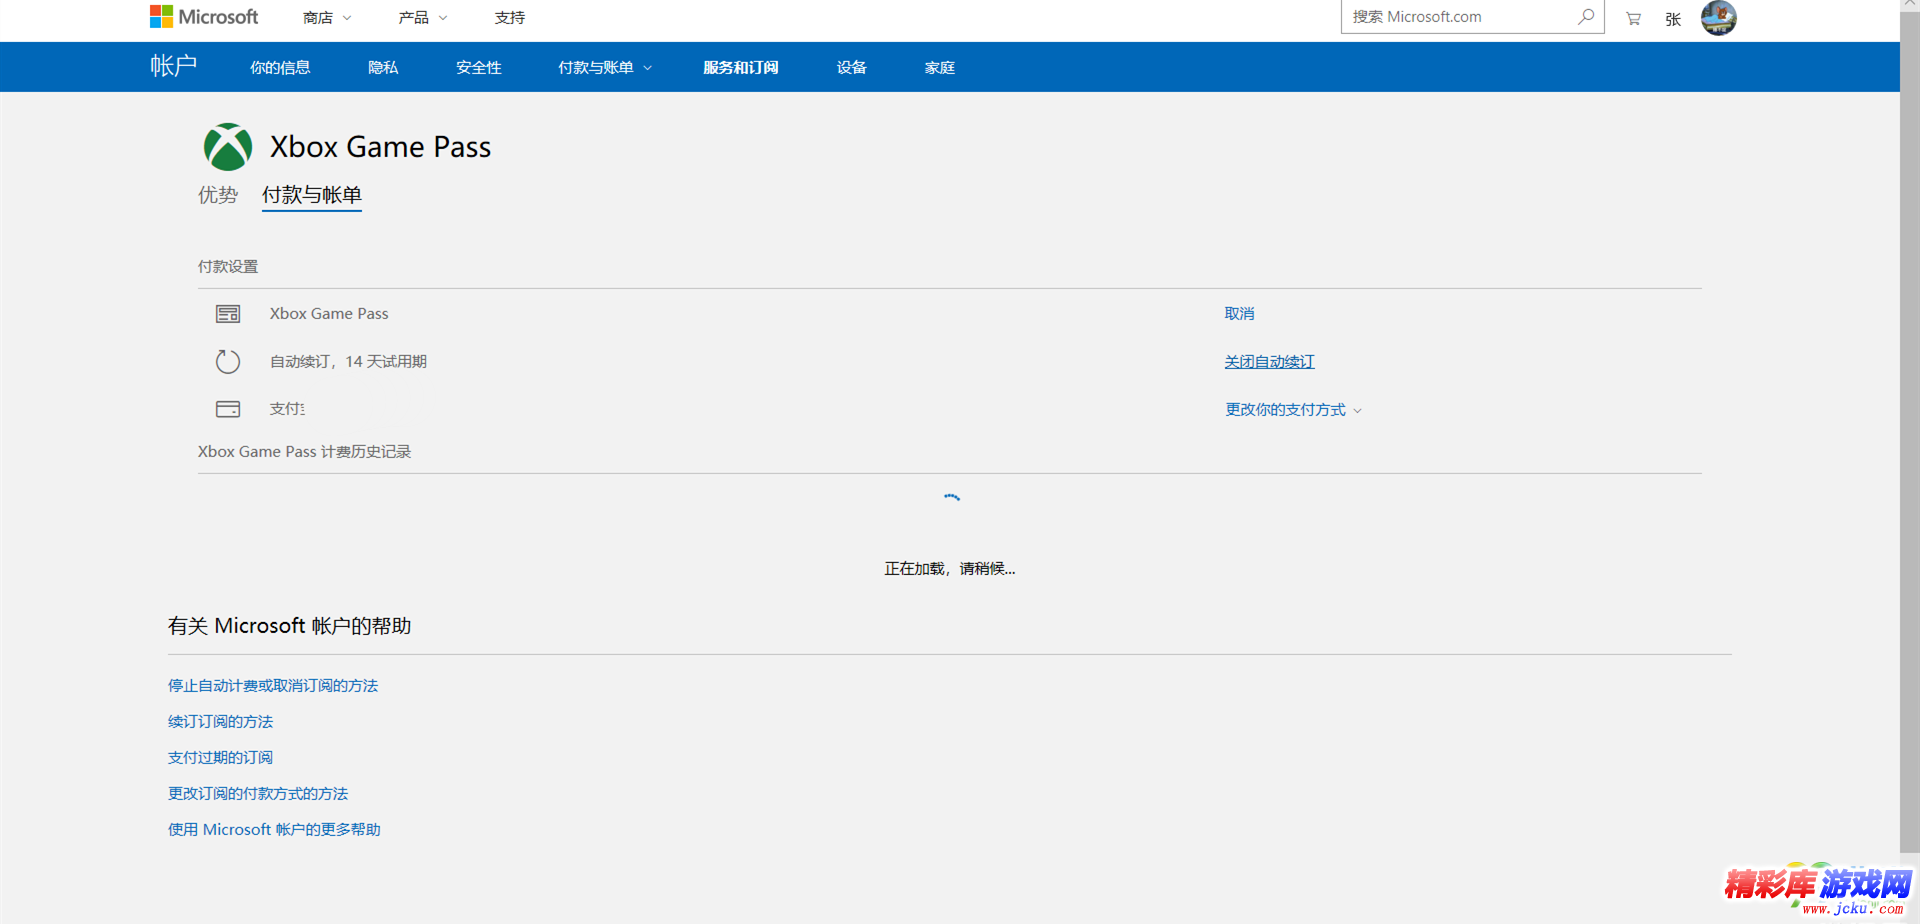Open the 你的信息 nav item
The height and width of the screenshot is (924, 1920).
(x=280, y=68)
